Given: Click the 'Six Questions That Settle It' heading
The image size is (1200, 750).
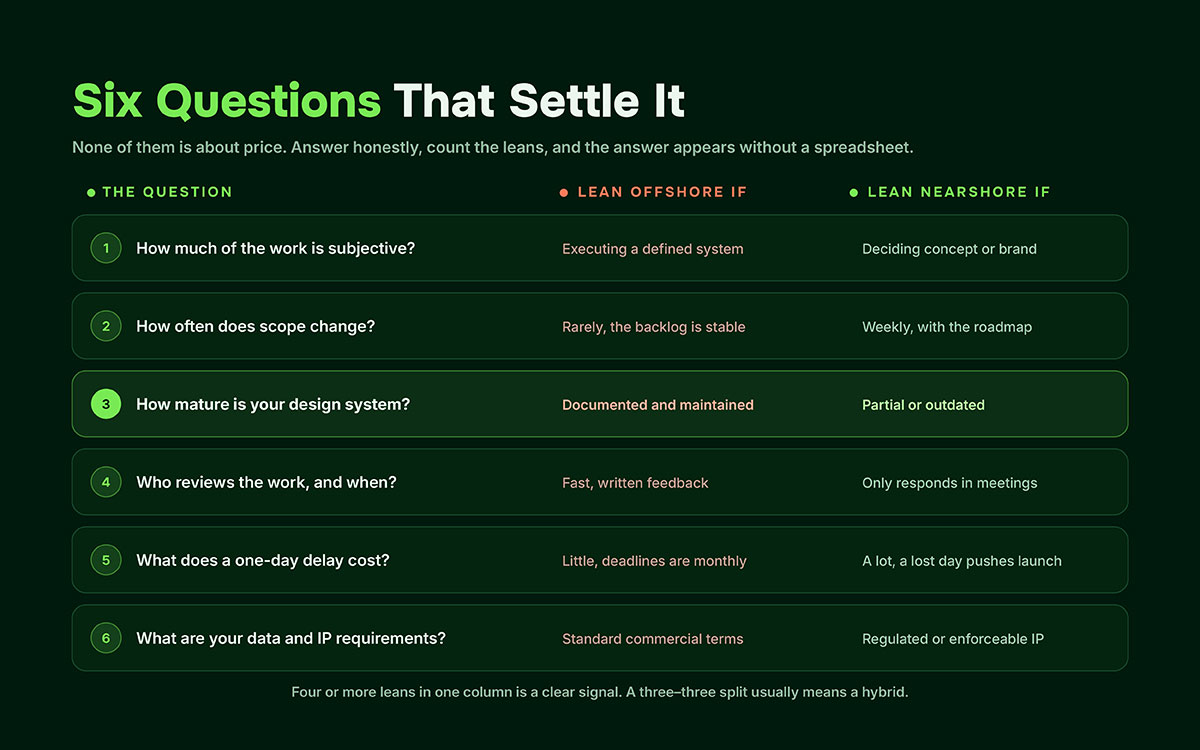Looking at the screenshot, I should tap(379, 101).
